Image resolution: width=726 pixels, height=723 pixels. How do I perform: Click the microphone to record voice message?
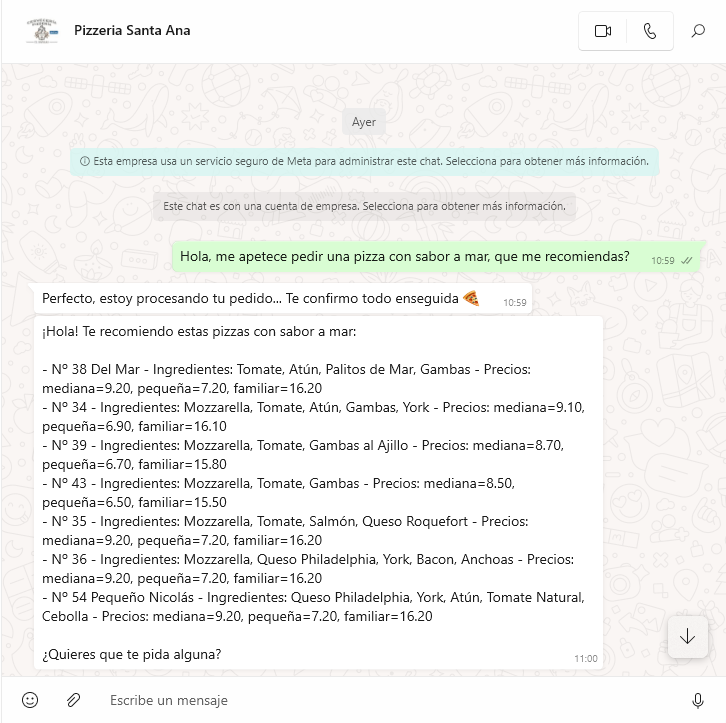coord(697,700)
